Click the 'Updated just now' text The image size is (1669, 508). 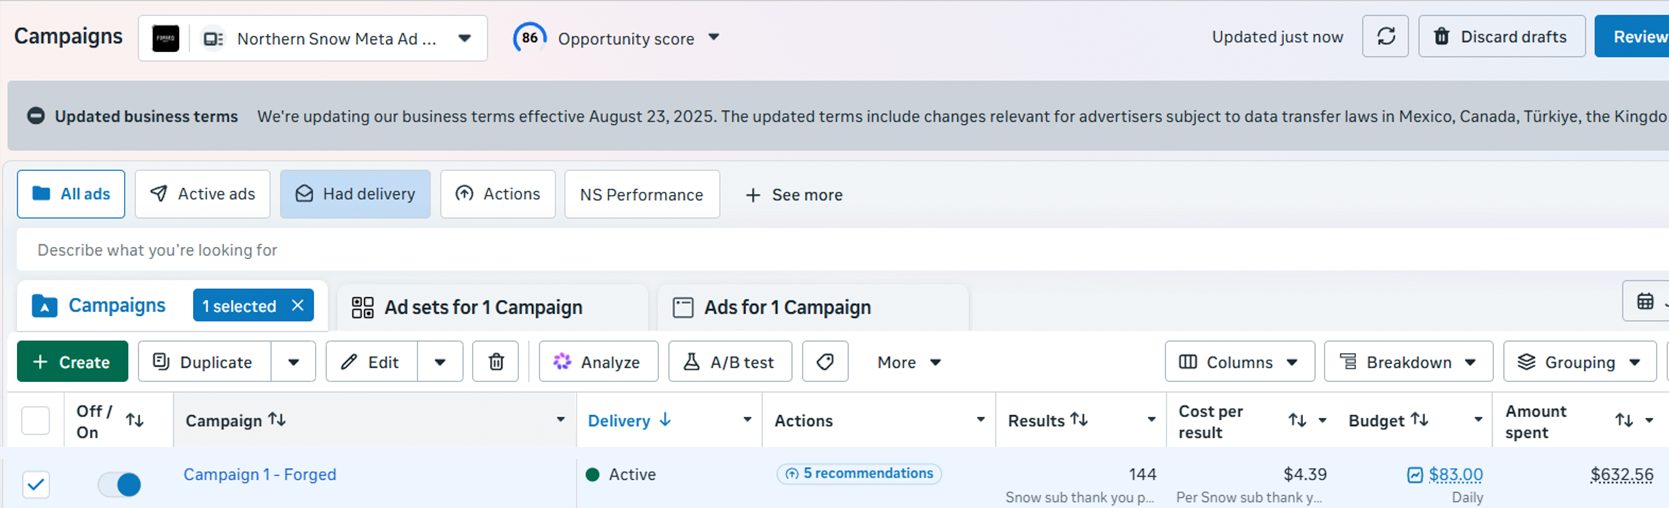pyautogui.click(x=1277, y=37)
